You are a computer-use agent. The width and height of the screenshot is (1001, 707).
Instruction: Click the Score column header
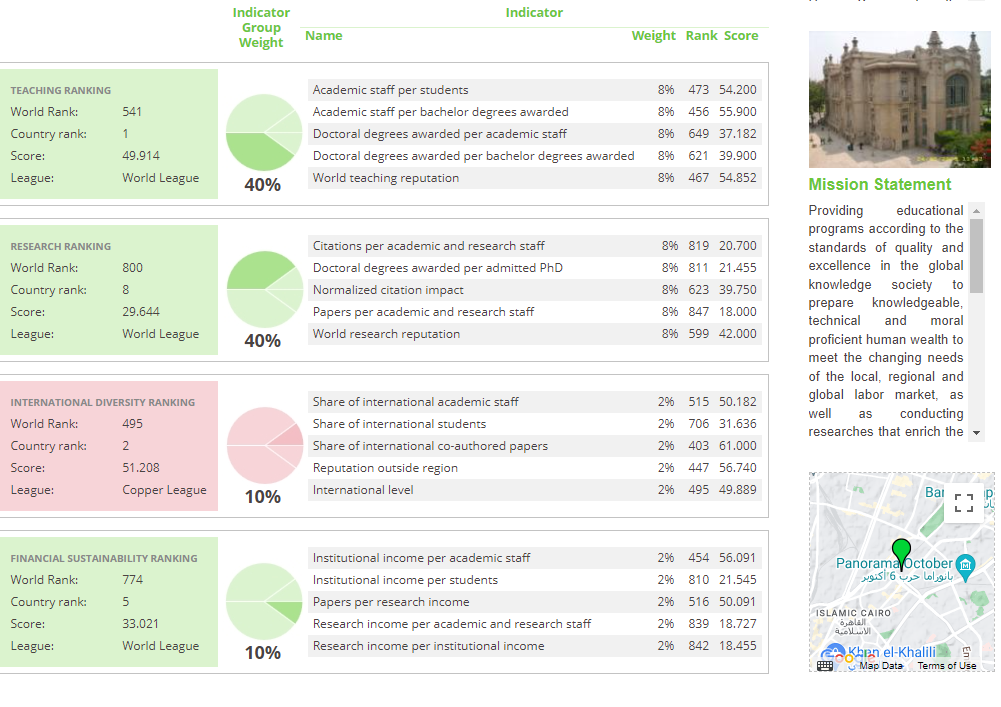[x=741, y=36]
